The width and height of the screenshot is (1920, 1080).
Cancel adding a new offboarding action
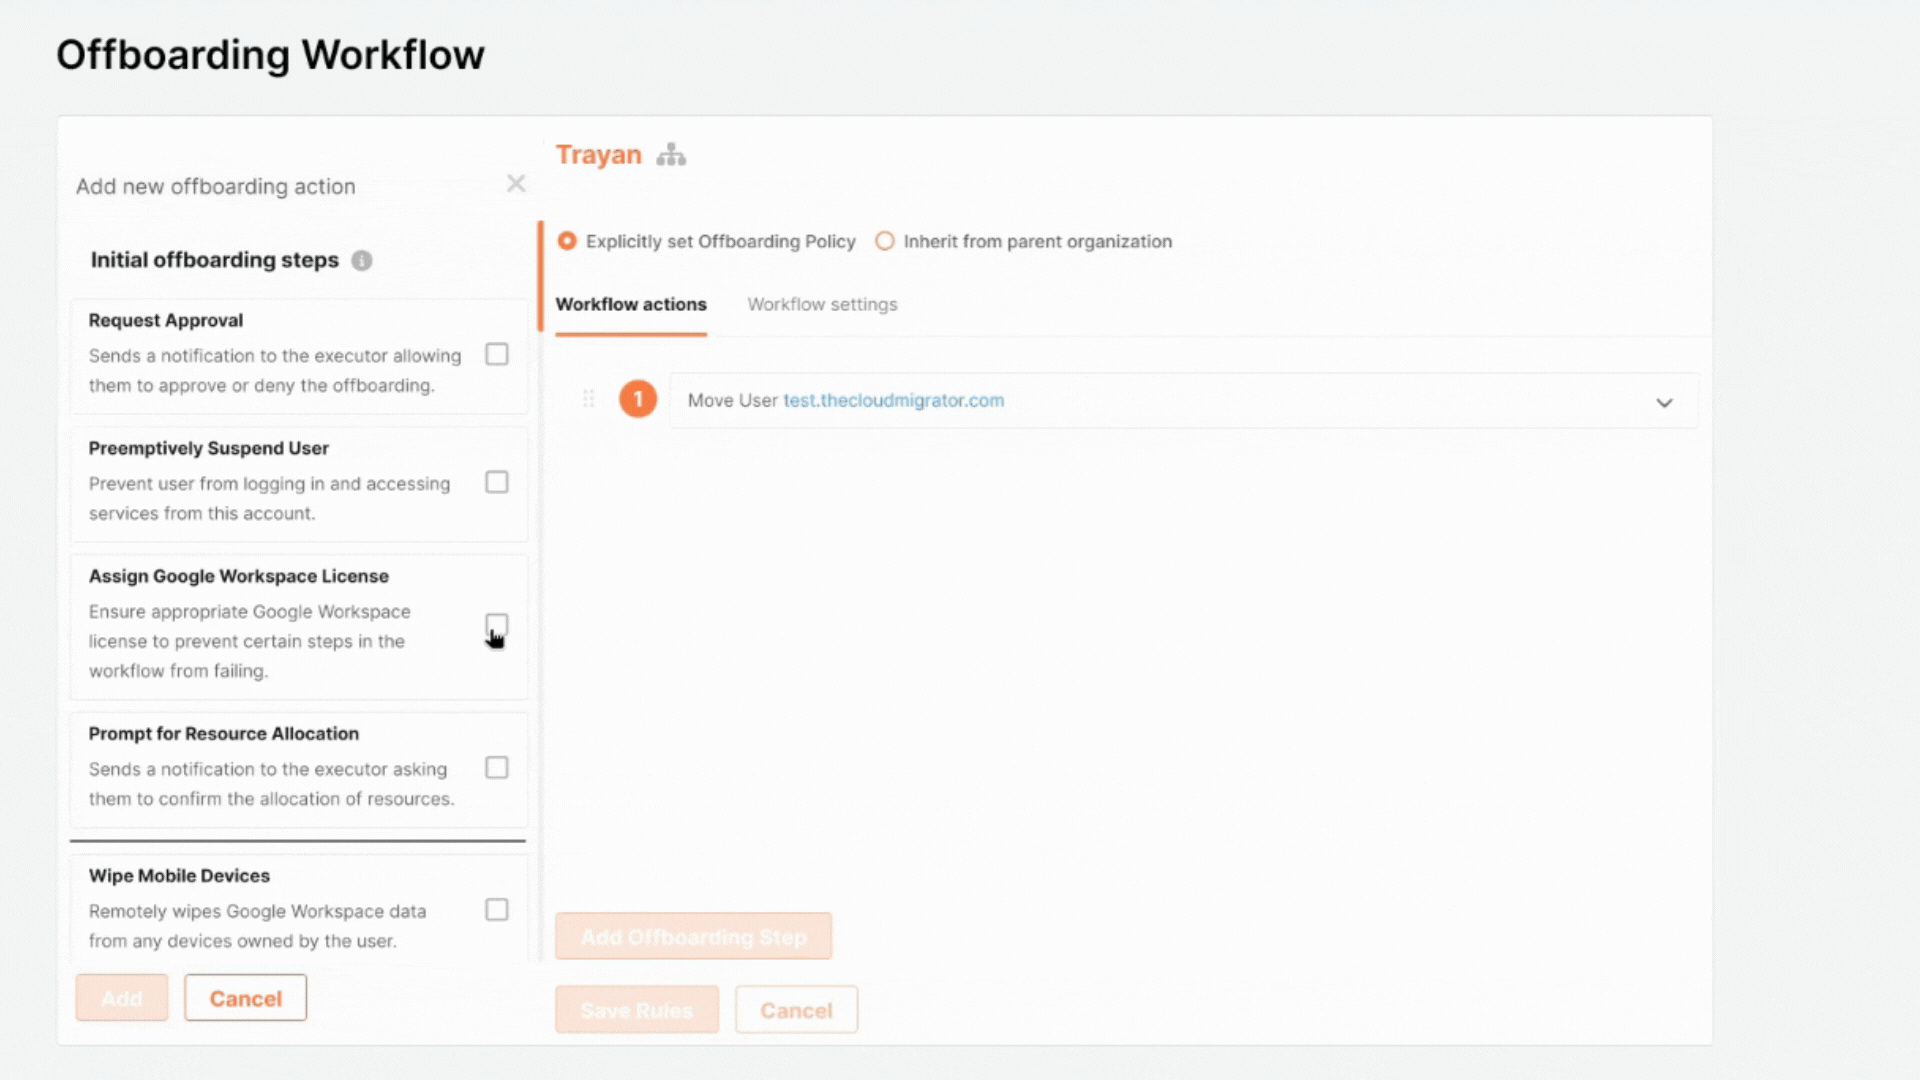(x=246, y=998)
